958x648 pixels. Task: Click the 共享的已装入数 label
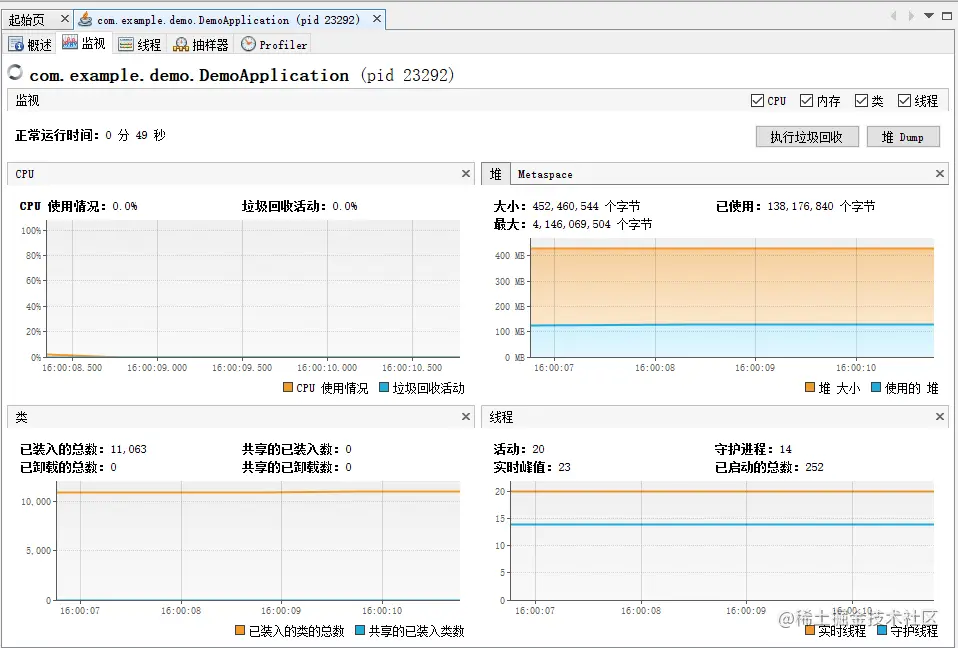coord(290,449)
